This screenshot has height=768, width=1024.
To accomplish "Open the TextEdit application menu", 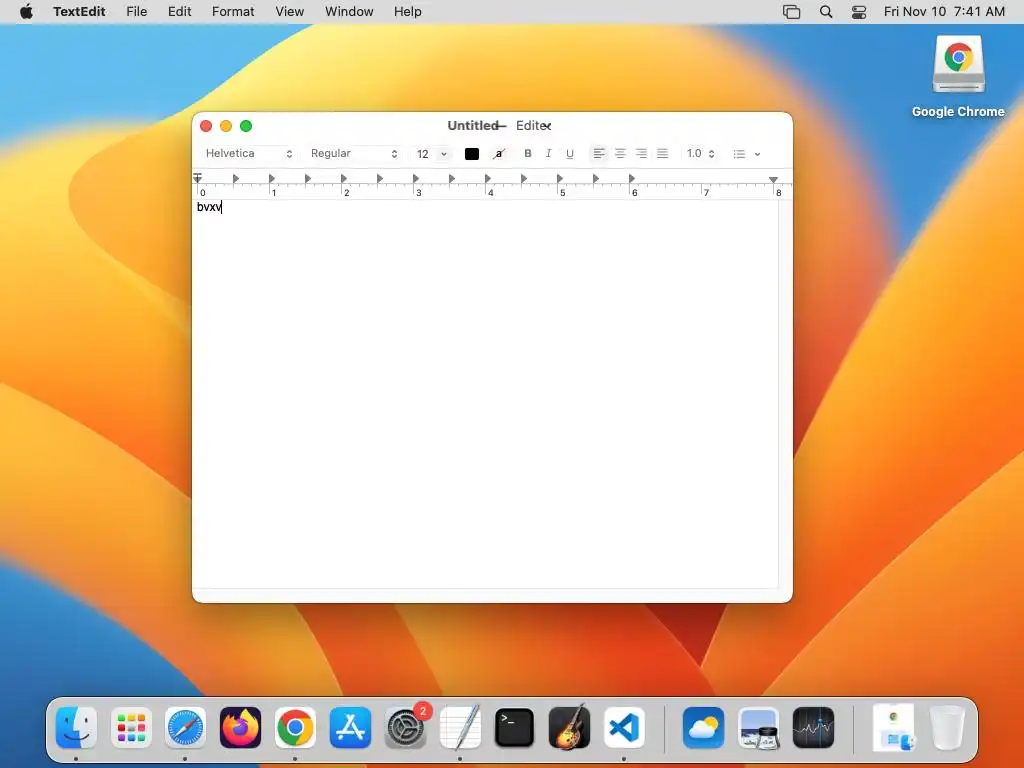I will (79, 12).
